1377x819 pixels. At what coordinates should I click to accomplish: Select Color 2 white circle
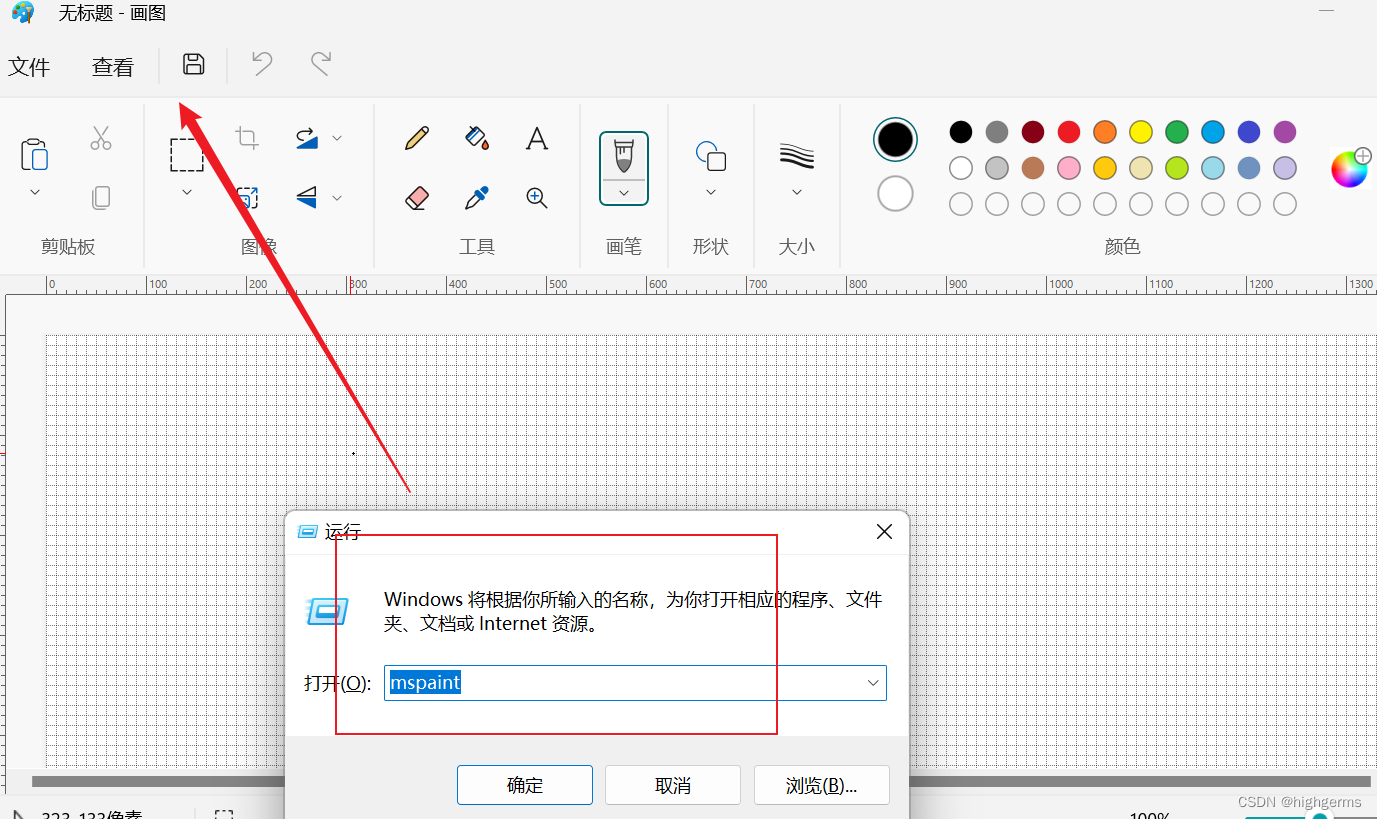pos(895,193)
